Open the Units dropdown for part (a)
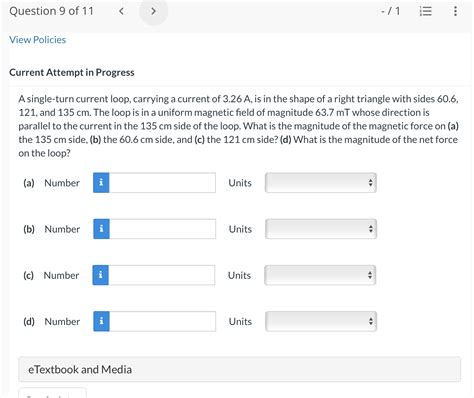 pyautogui.click(x=321, y=183)
